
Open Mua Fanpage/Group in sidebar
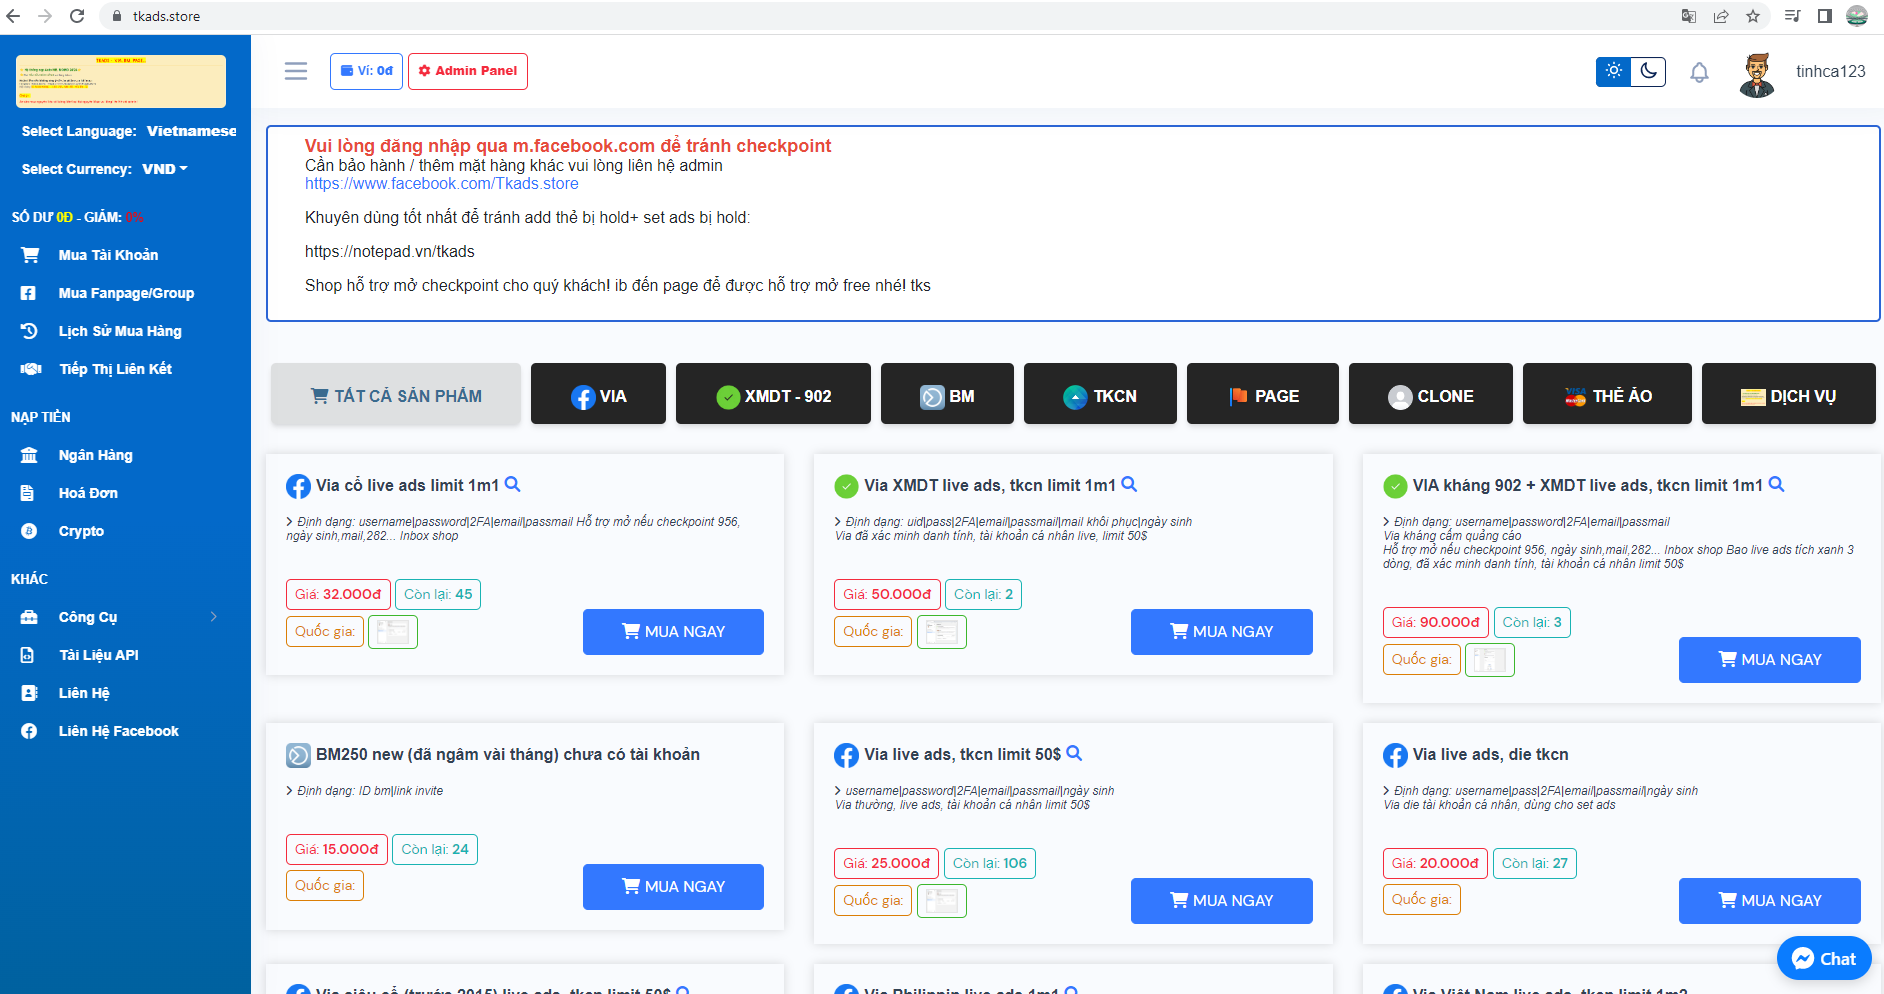click(x=126, y=293)
